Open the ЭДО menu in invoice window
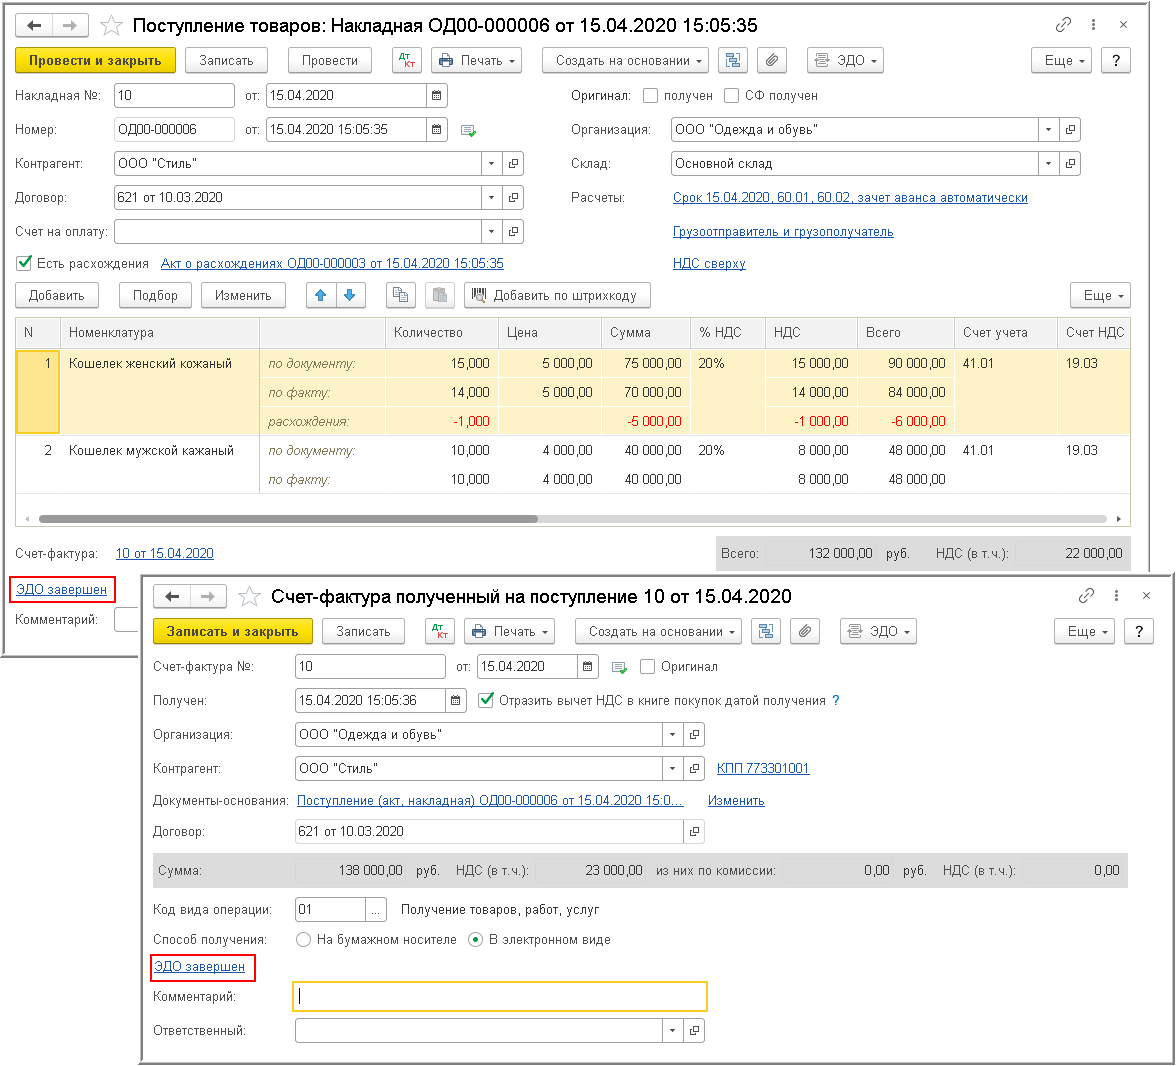This screenshot has height=1066, width=1176. point(876,632)
